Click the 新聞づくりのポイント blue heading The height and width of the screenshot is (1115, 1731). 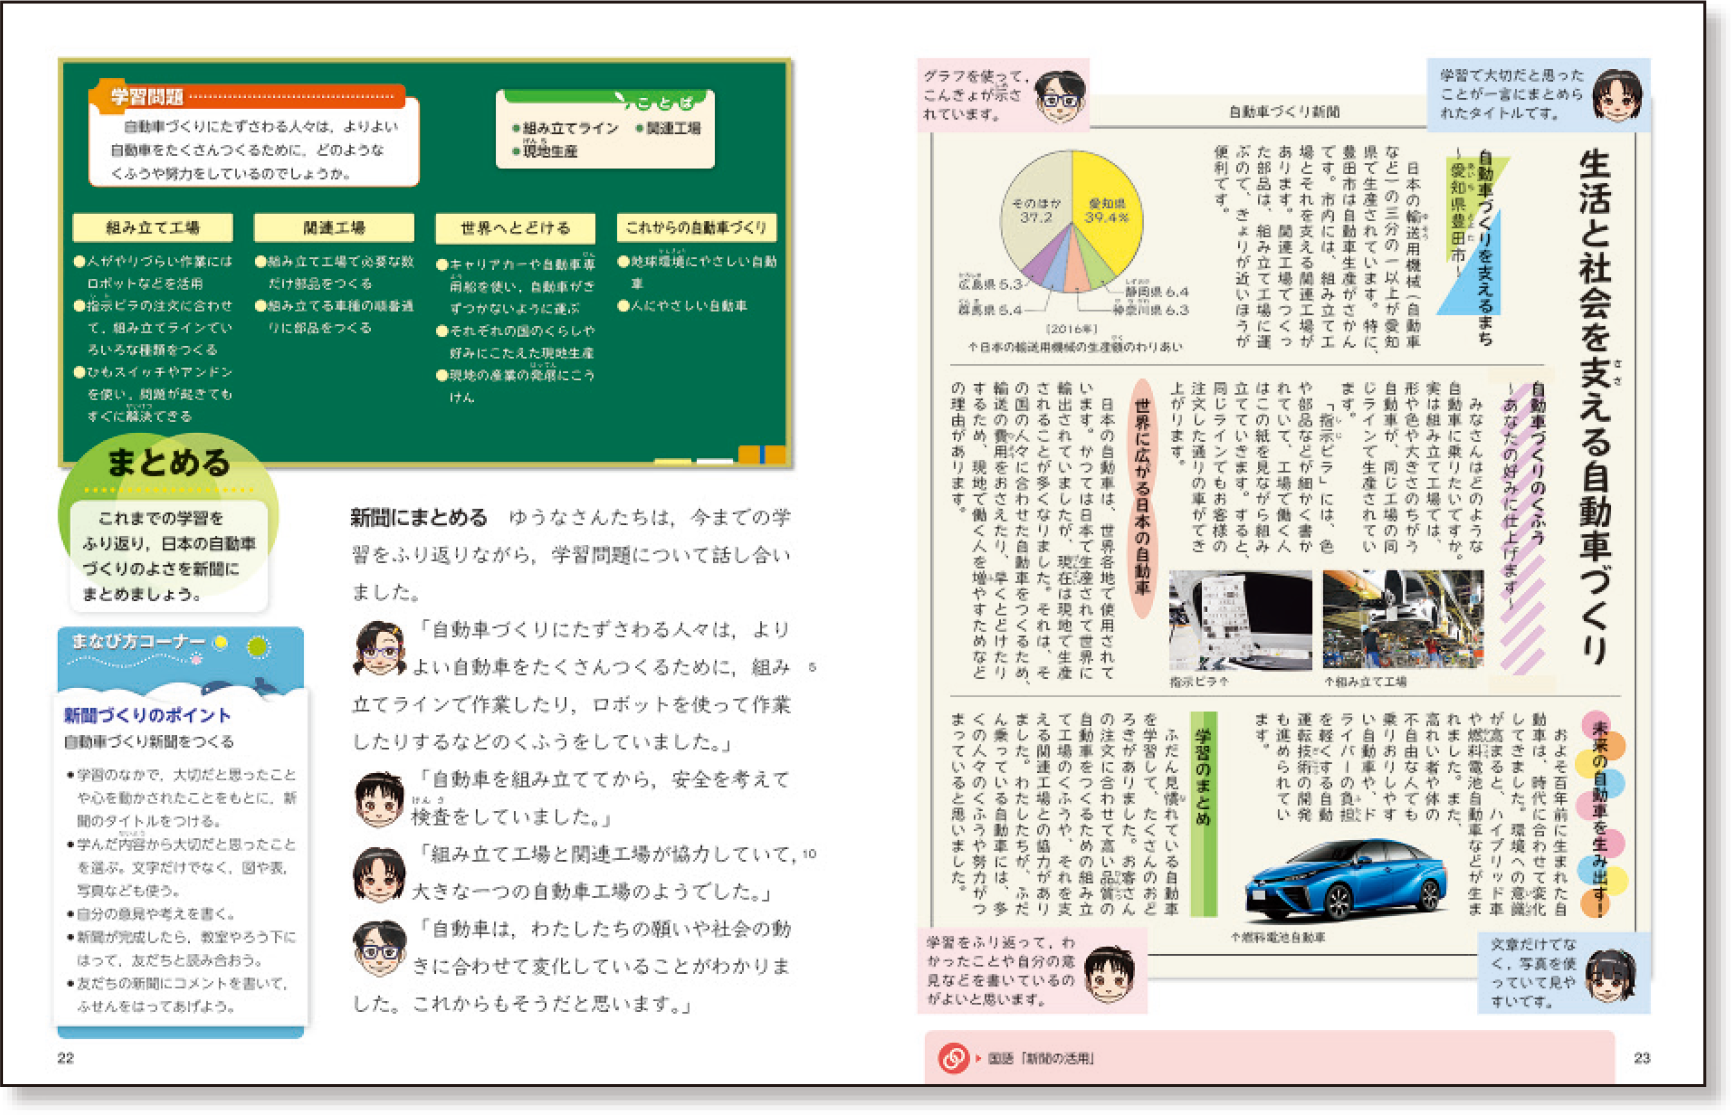[x=147, y=715]
